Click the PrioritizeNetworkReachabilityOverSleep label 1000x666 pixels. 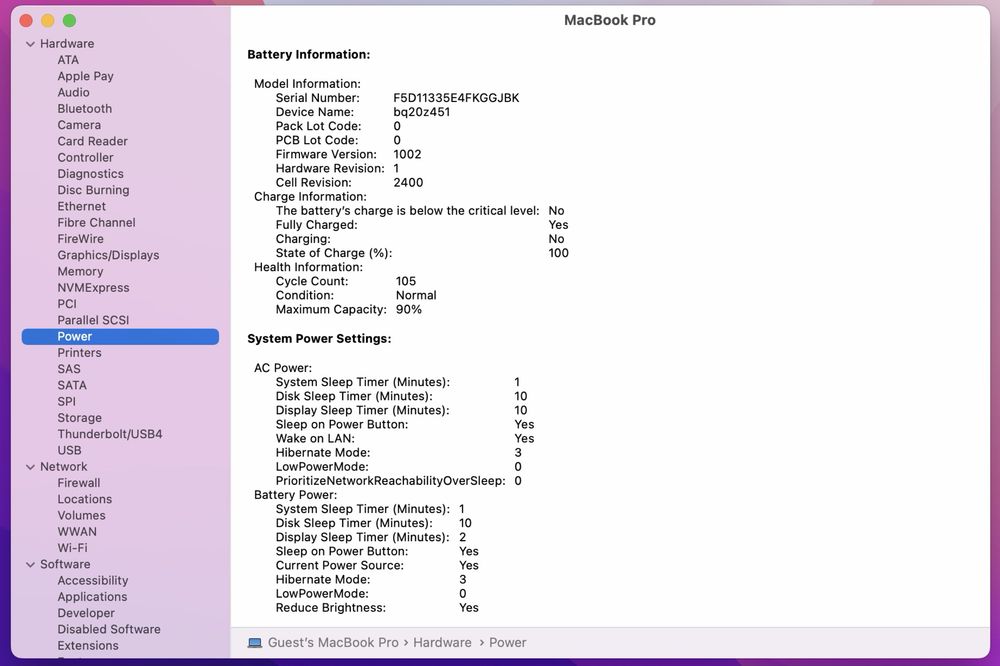pos(390,480)
